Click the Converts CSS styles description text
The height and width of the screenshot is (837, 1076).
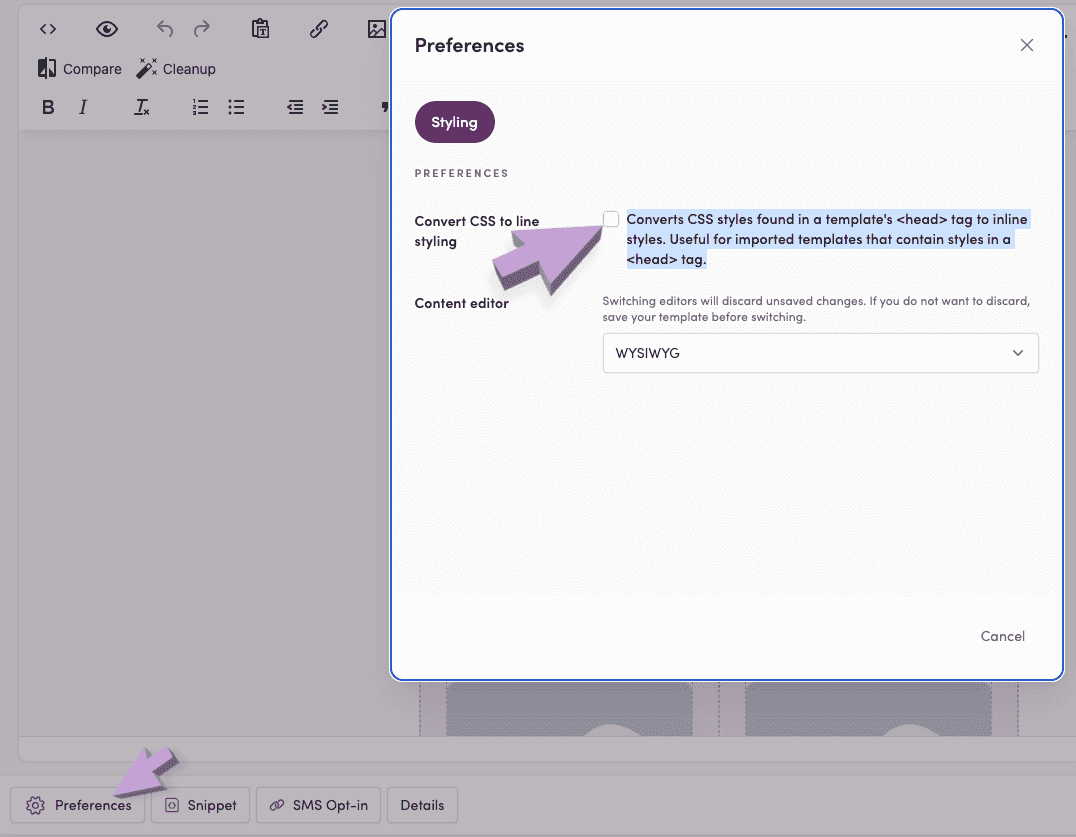828,239
